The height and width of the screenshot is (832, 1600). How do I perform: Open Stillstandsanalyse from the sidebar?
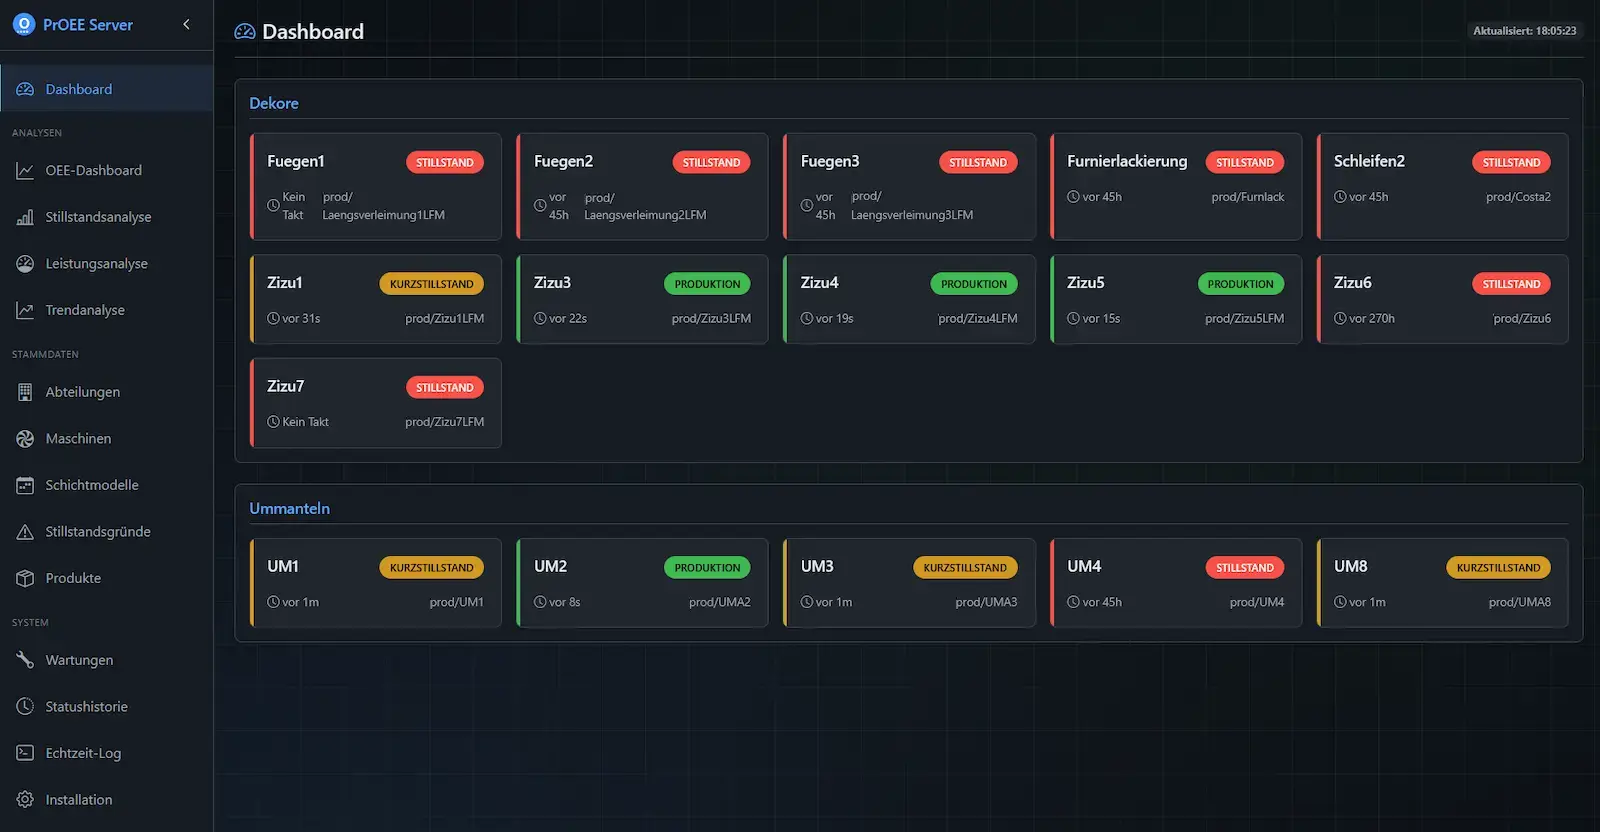(x=107, y=217)
